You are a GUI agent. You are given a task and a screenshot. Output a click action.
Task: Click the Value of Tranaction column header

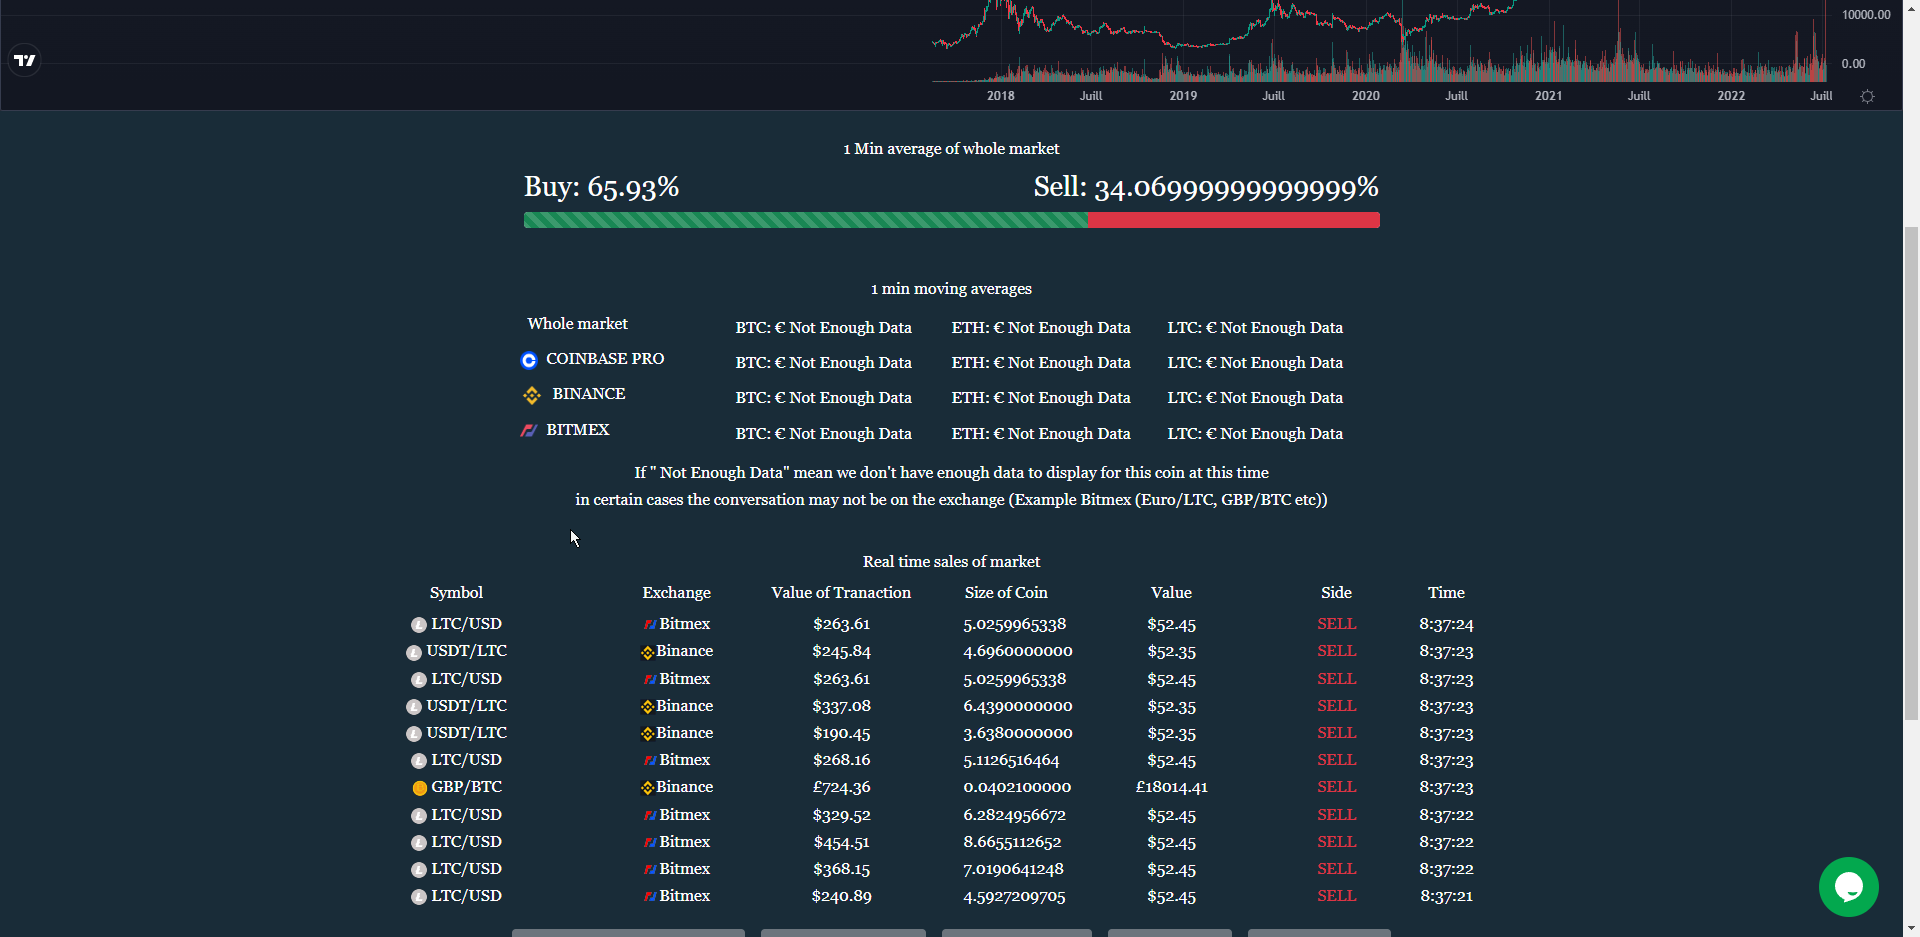point(841,593)
